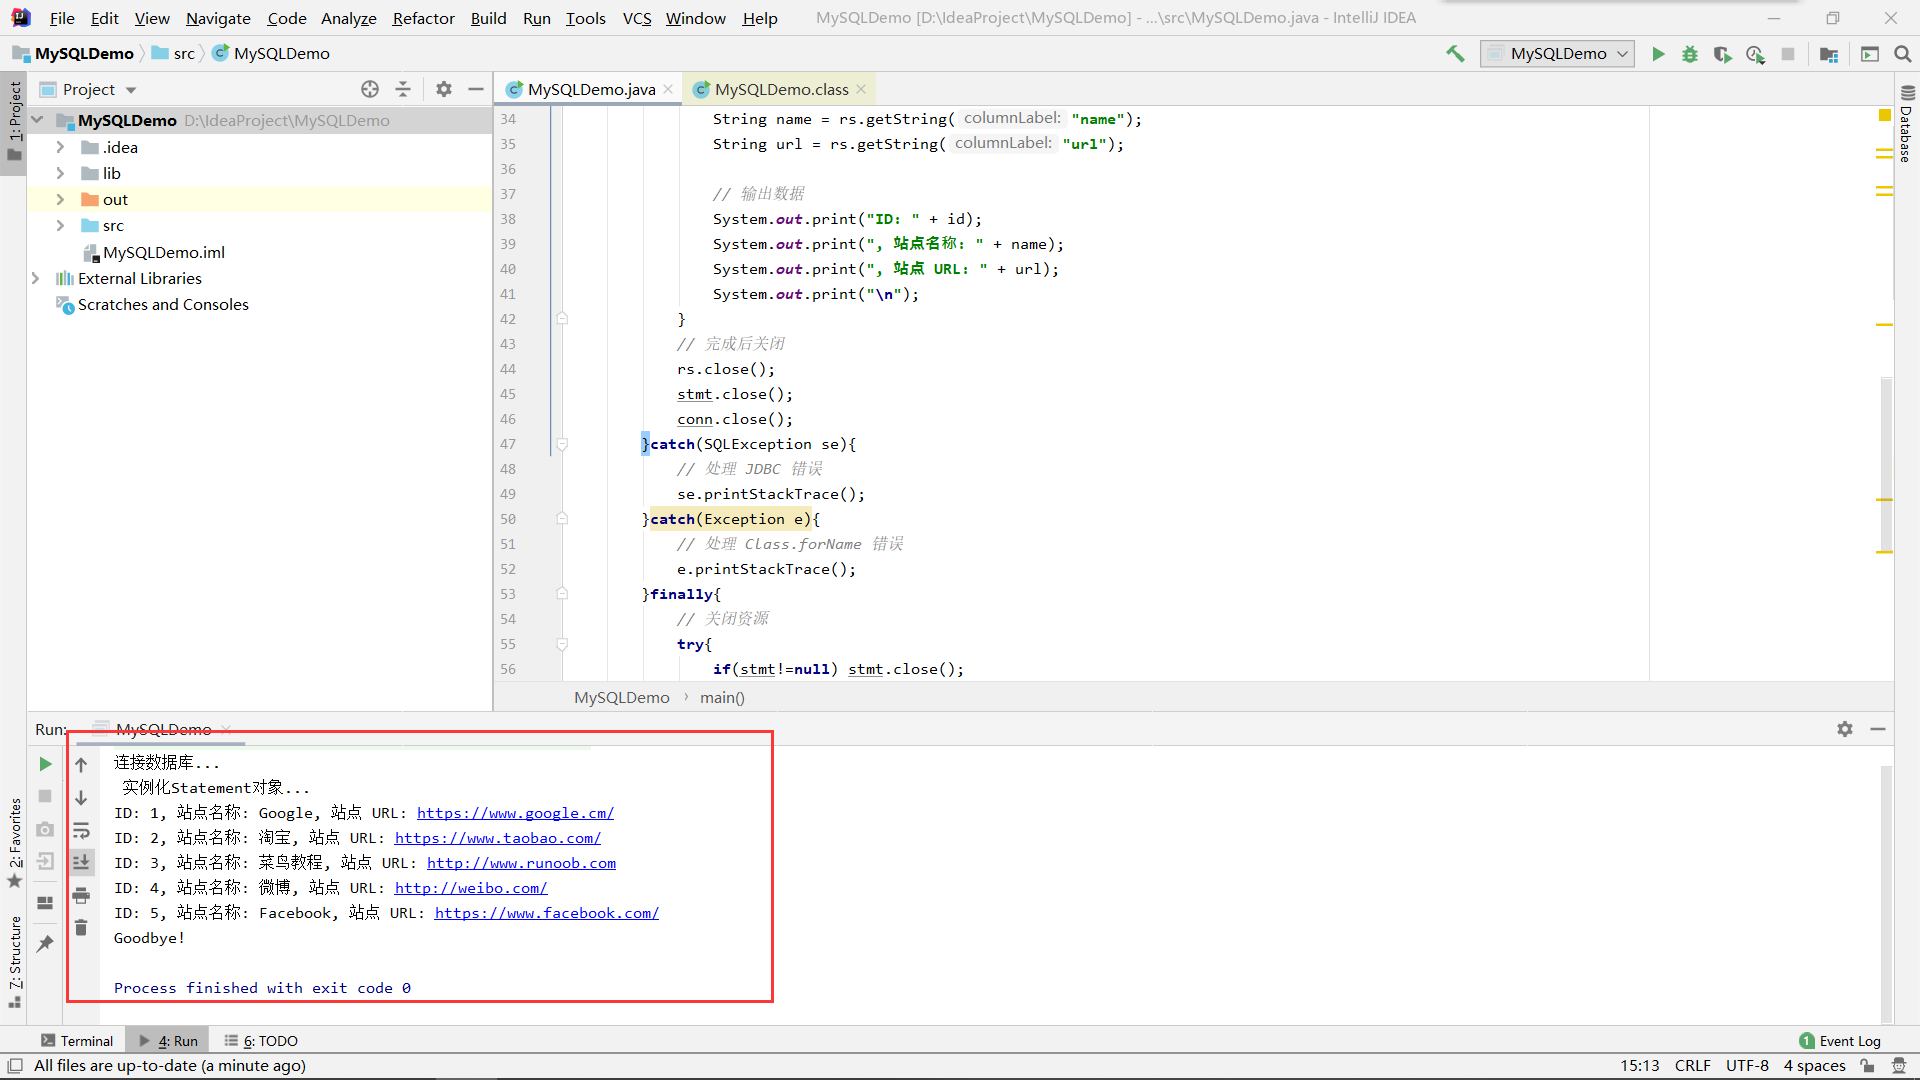Run MySQLDemo with green play button
Screen dimensions: 1920x1080
[1658, 54]
